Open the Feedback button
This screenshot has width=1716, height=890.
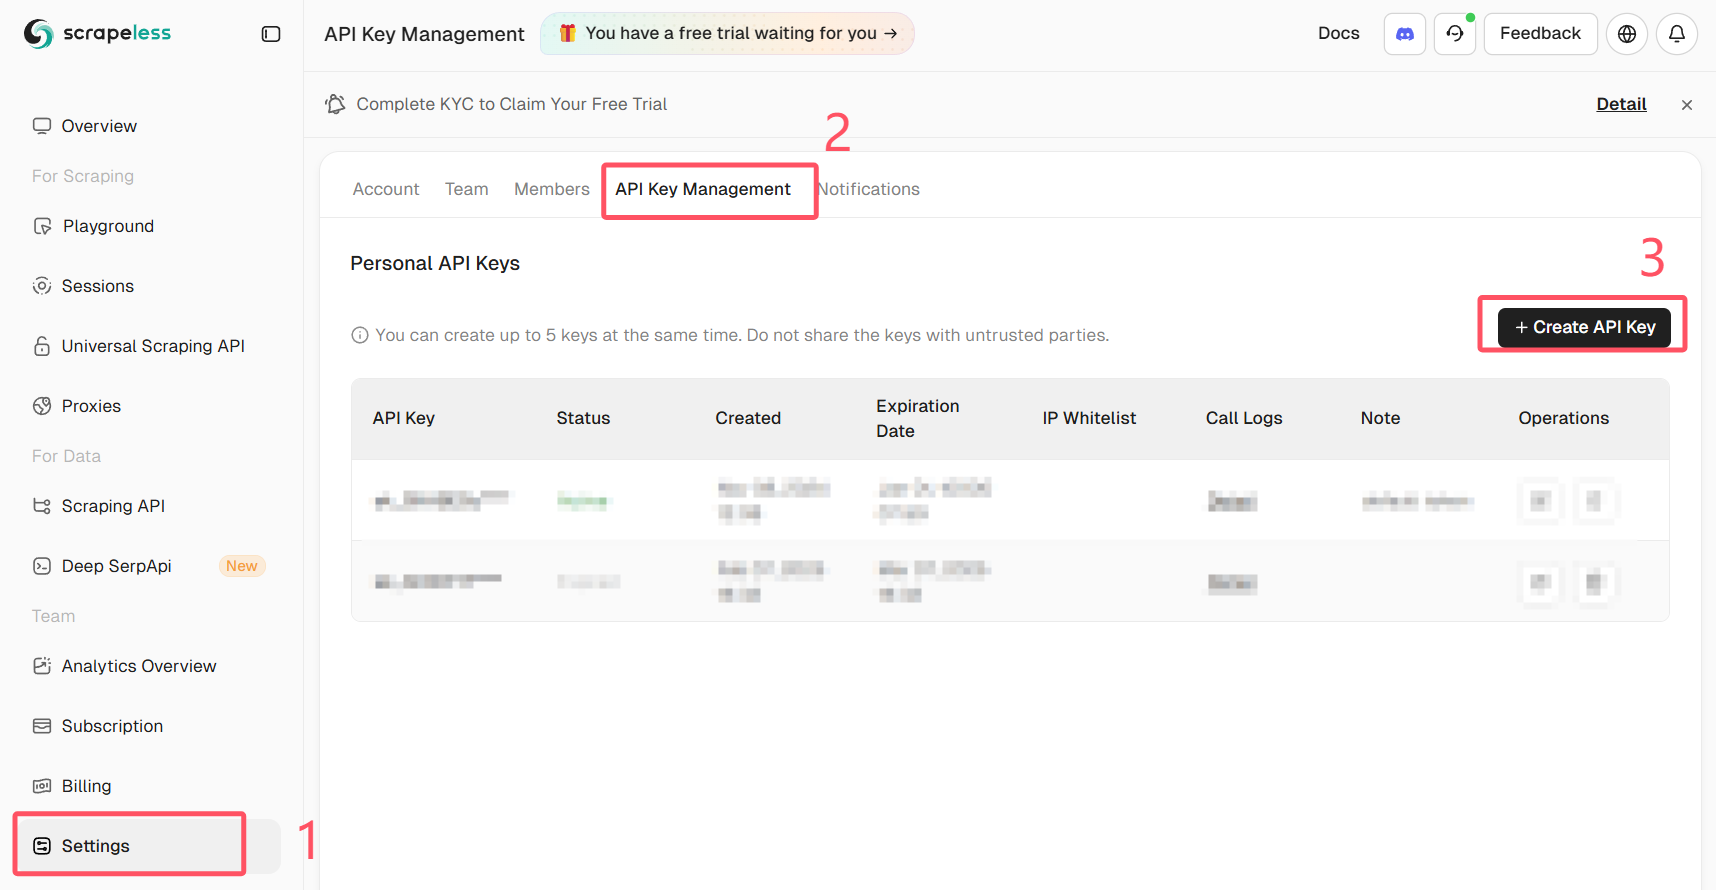[1540, 34]
